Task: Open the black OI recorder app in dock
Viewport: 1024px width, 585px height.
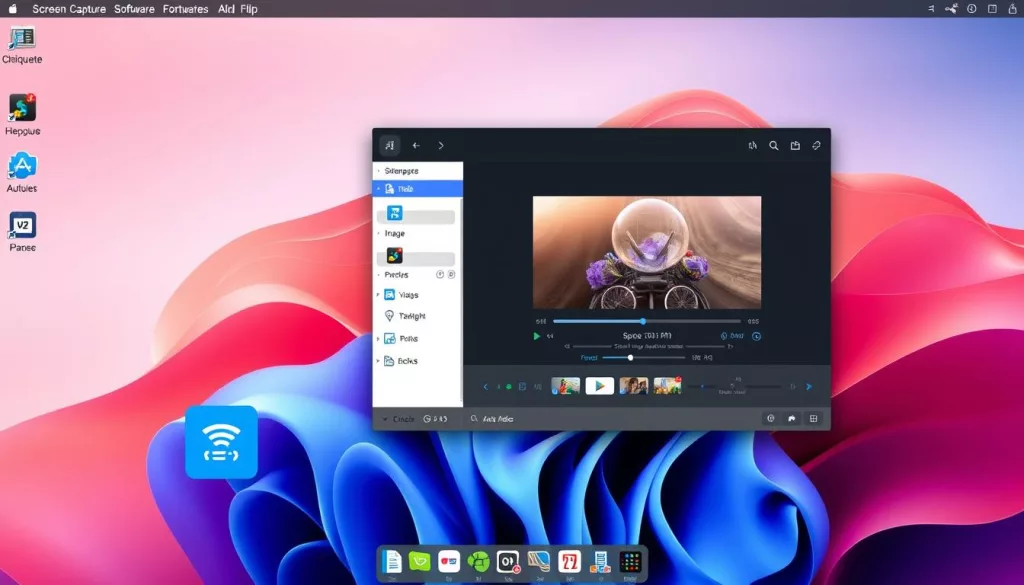Action: (508, 561)
